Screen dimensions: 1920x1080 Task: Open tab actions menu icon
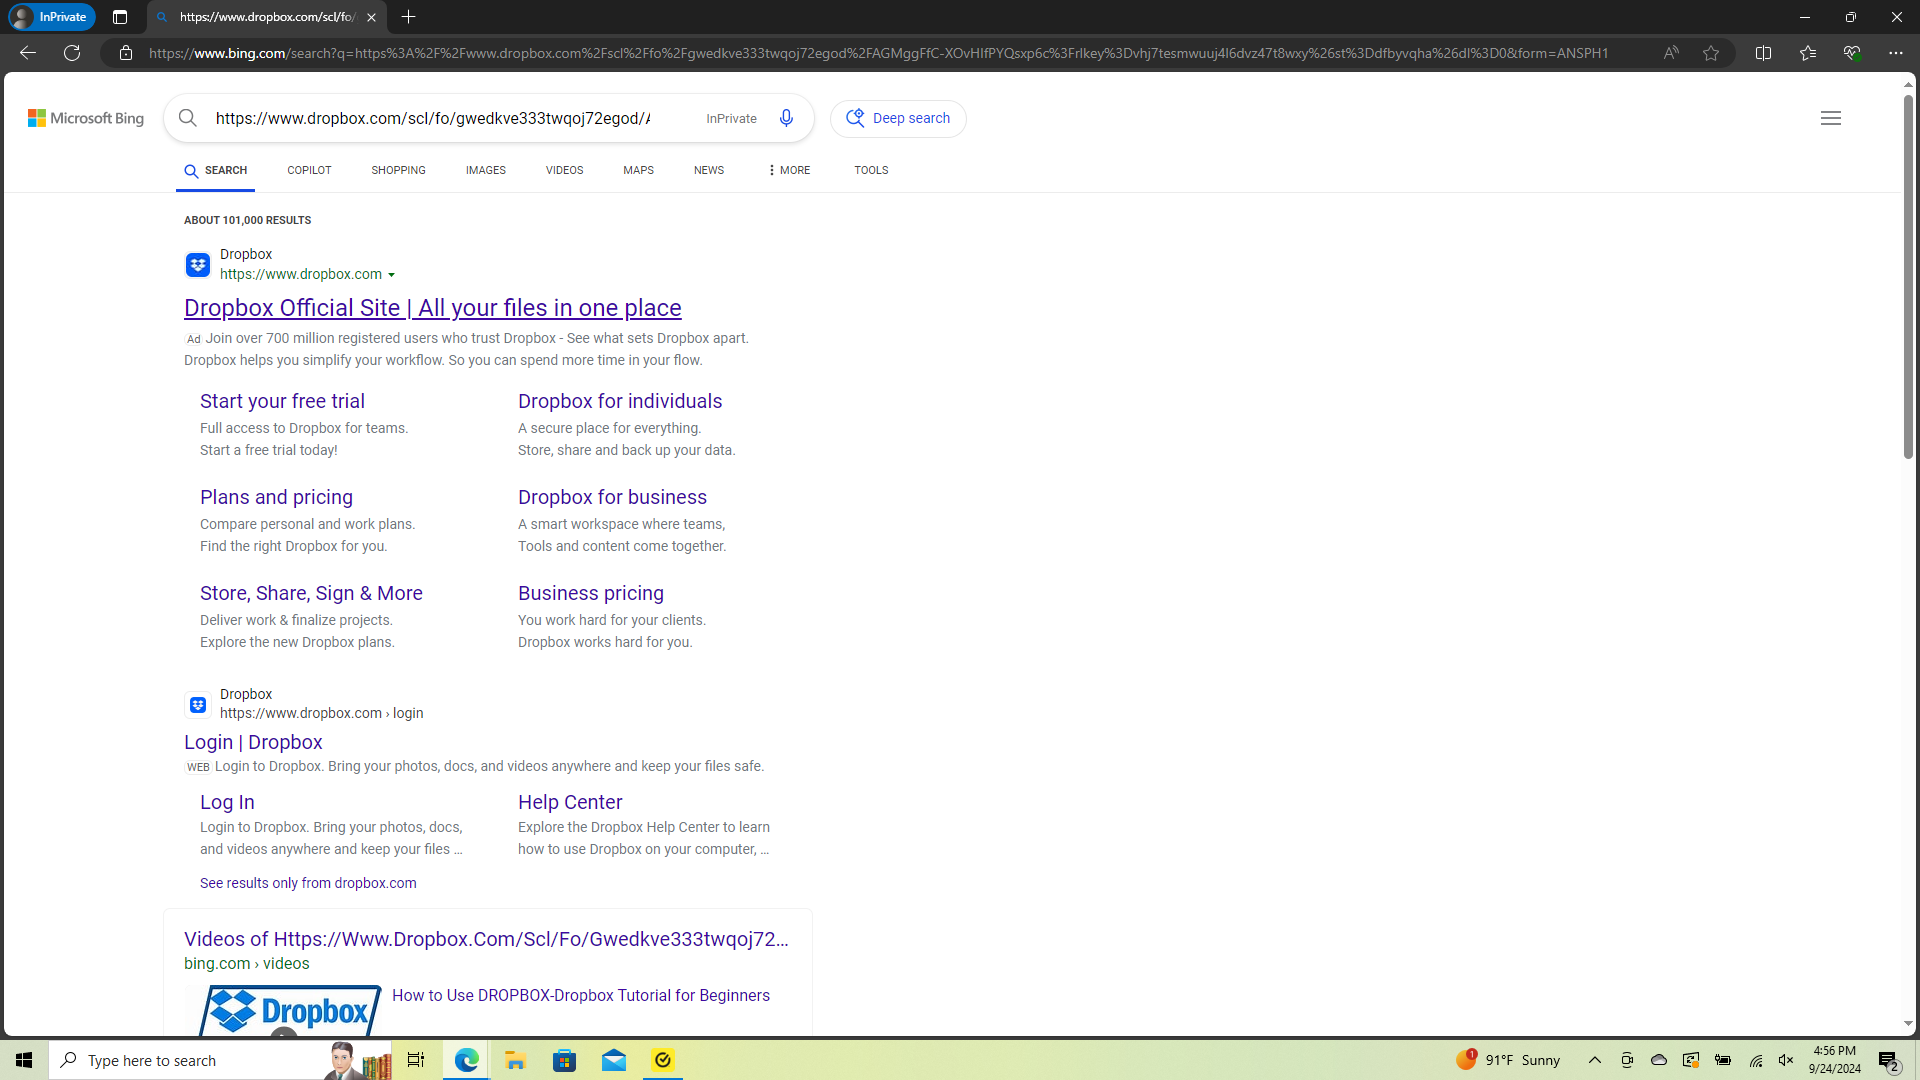(120, 17)
